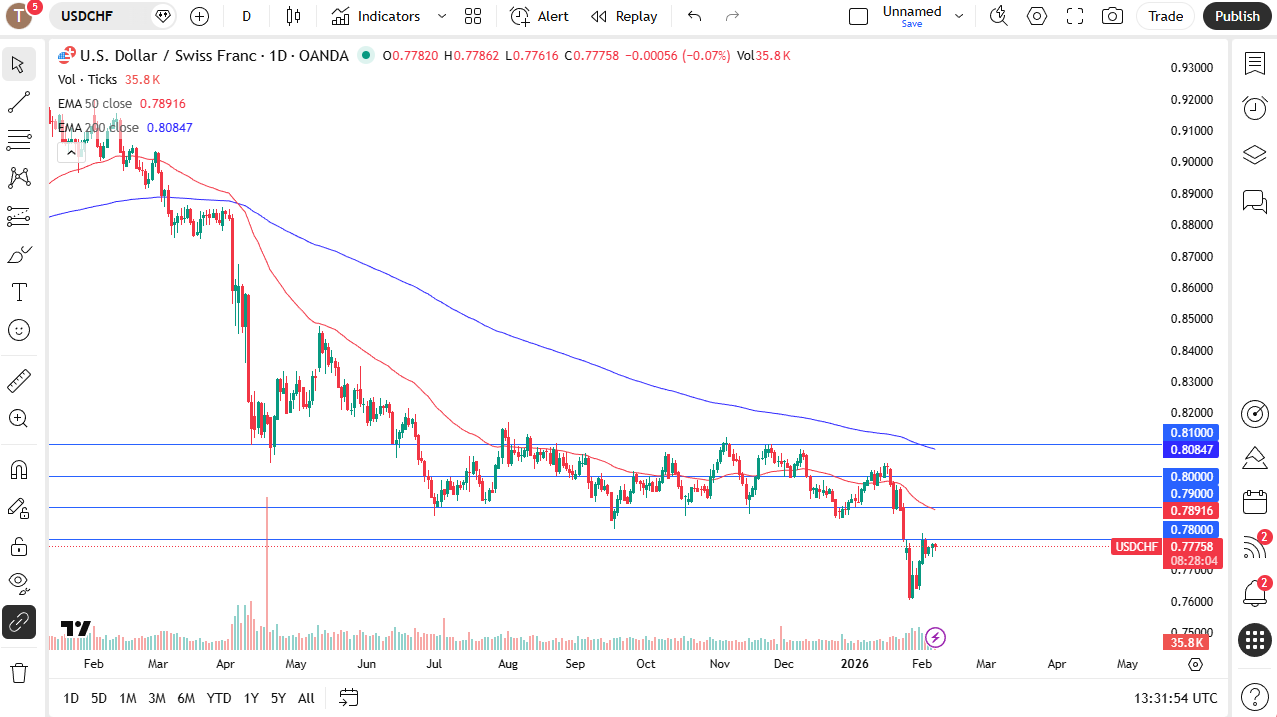The width and height of the screenshot is (1277, 717).
Task: Publish the chart idea
Action: pos(1238,16)
